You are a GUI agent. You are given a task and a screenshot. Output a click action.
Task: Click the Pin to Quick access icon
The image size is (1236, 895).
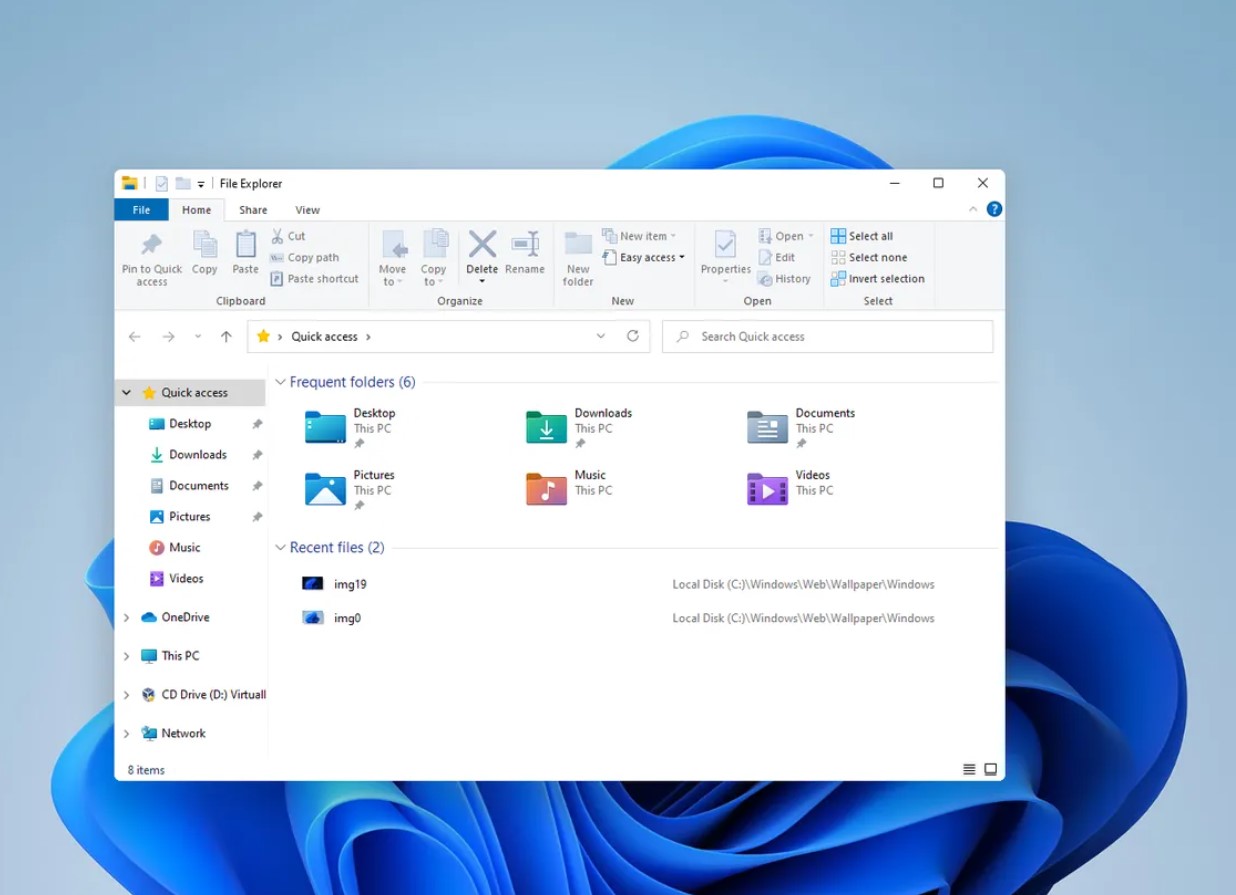pos(152,245)
